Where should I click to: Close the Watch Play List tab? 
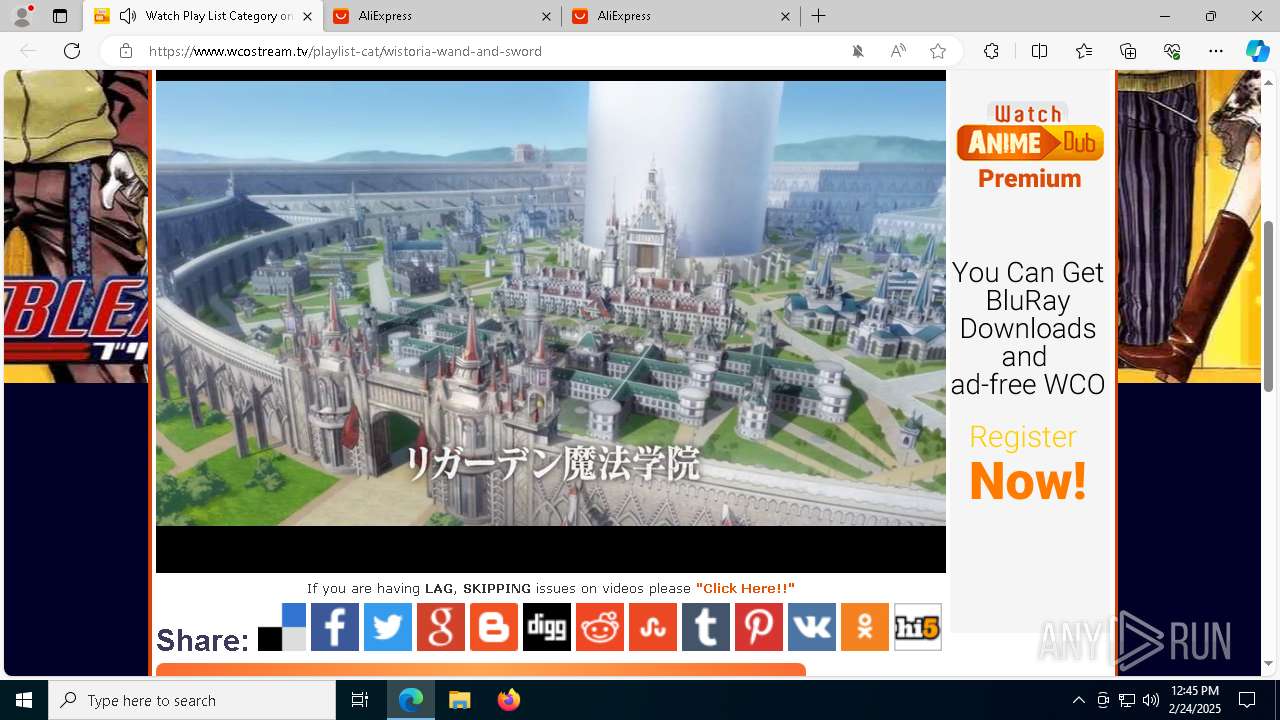point(307,16)
